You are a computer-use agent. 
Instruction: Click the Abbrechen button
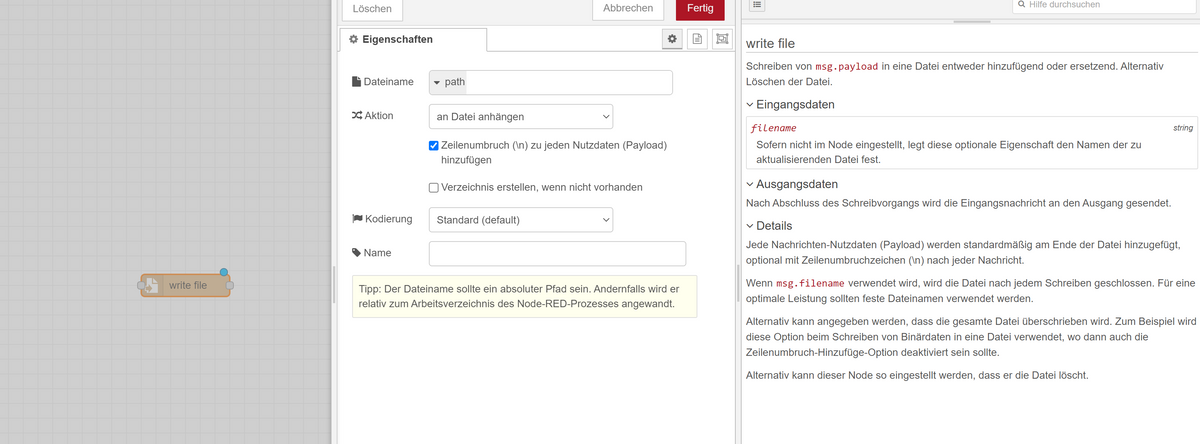[629, 8]
